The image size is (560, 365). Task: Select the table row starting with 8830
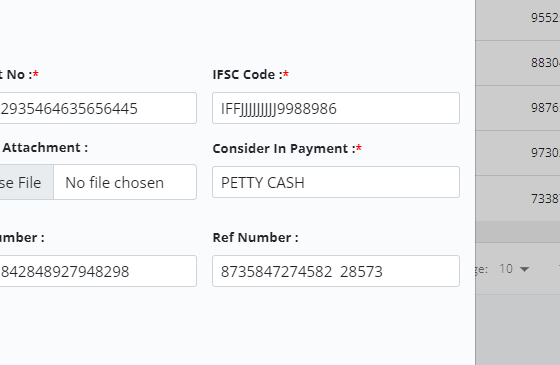point(518,63)
